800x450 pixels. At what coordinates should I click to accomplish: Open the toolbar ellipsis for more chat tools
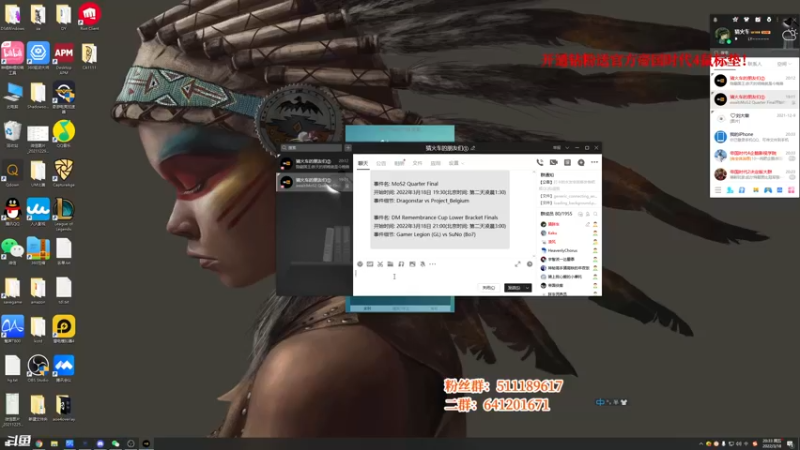tap(433, 264)
